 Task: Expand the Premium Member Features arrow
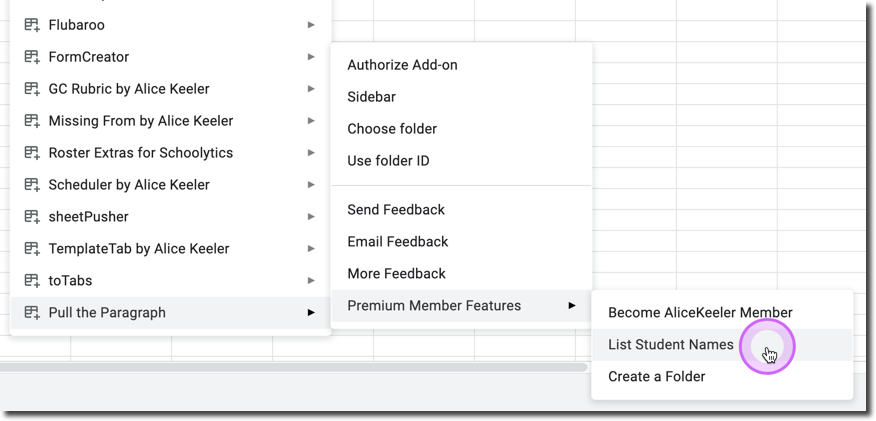(x=572, y=305)
